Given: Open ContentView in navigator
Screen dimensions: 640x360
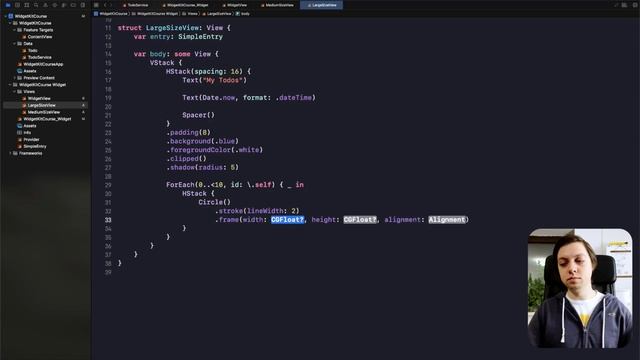Looking at the screenshot, I should pyautogui.click(x=40, y=37).
